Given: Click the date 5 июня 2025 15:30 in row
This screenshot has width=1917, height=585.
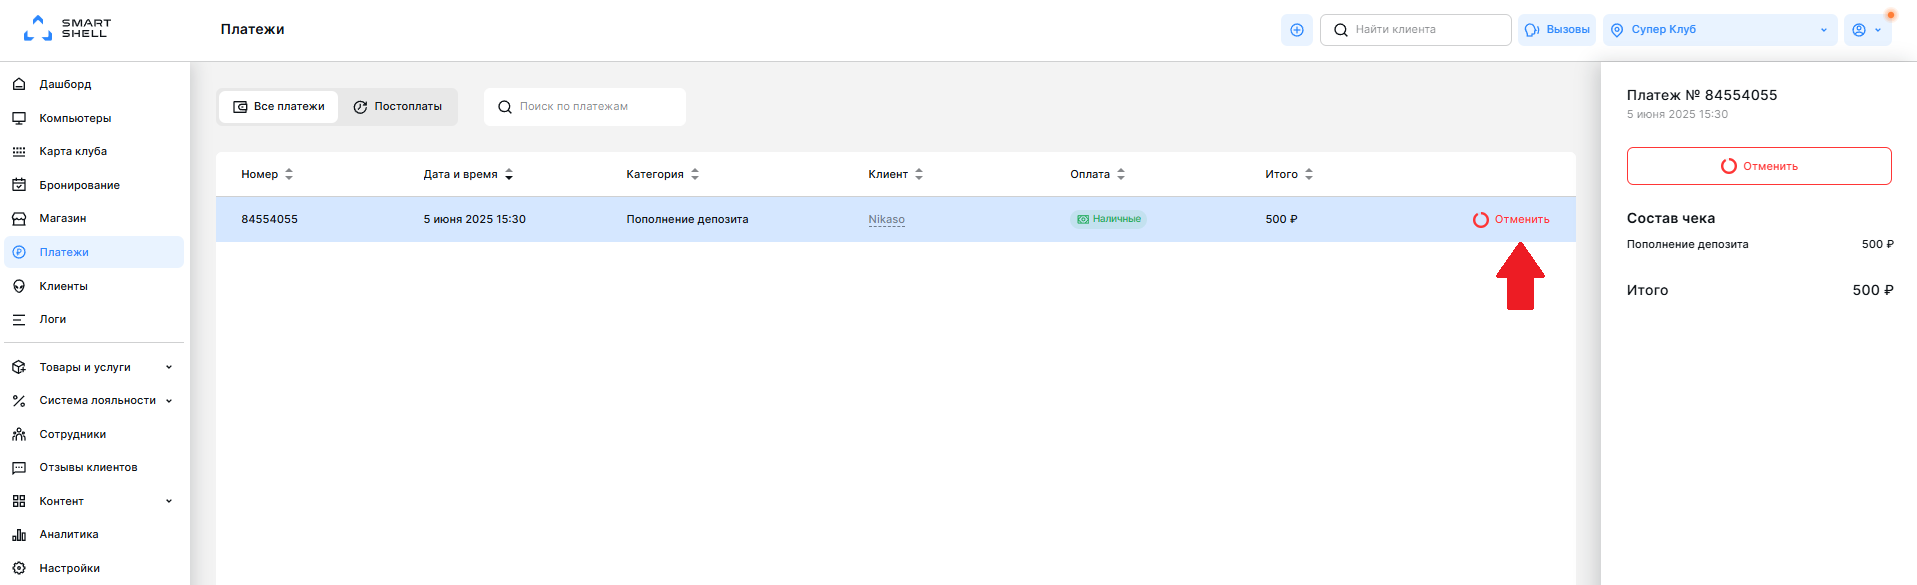Looking at the screenshot, I should (474, 219).
